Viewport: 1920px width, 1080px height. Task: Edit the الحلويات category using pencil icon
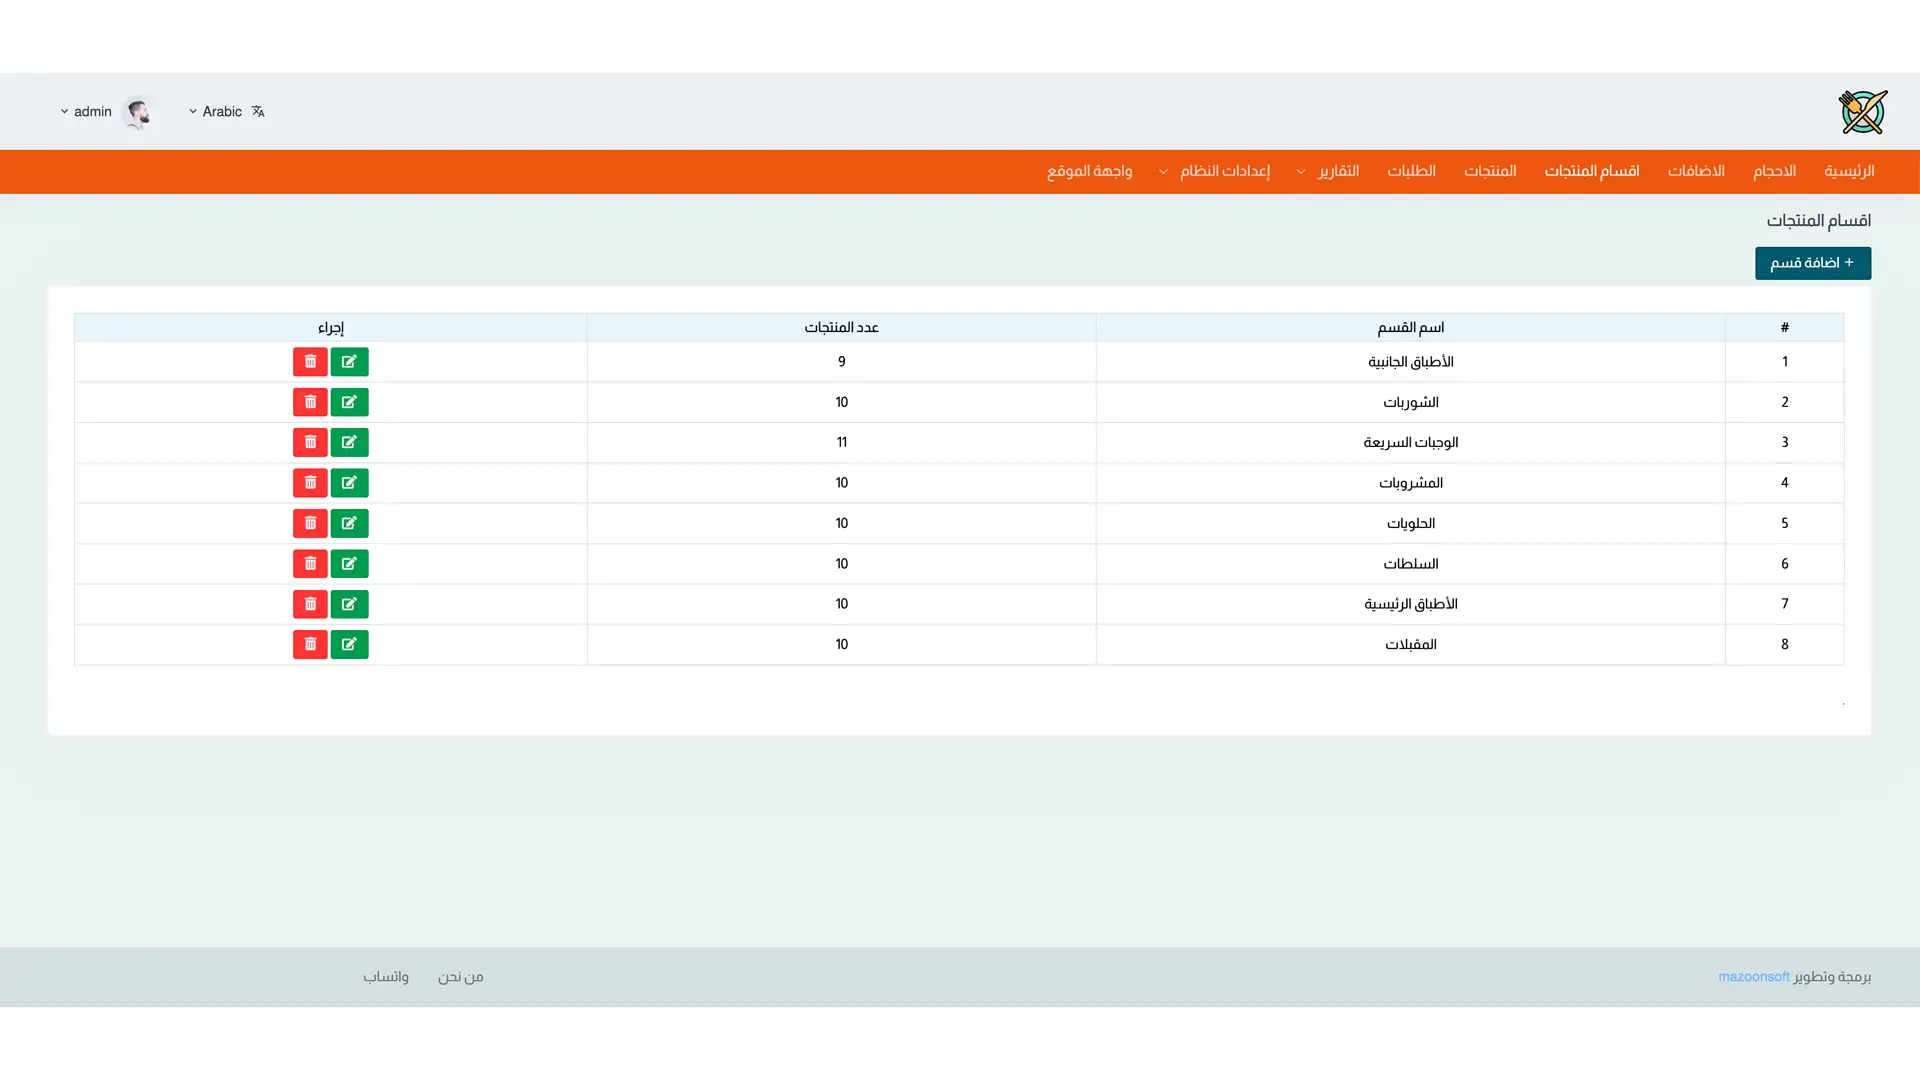click(x=349, y=523)
